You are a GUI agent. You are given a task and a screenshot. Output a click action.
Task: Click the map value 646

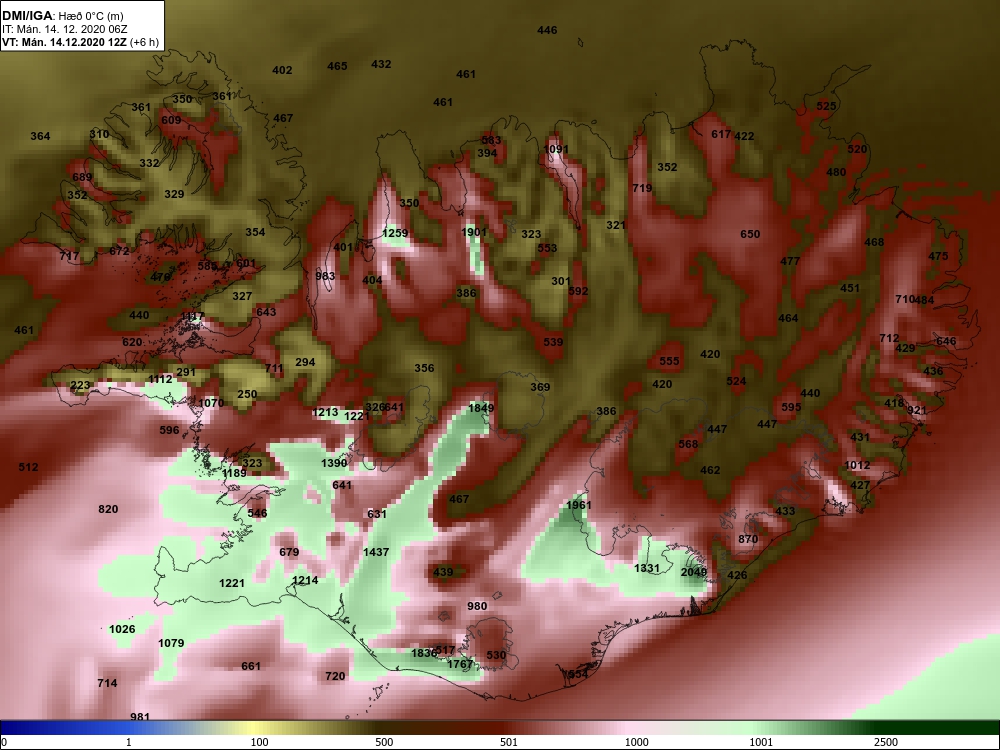point(946,341)
